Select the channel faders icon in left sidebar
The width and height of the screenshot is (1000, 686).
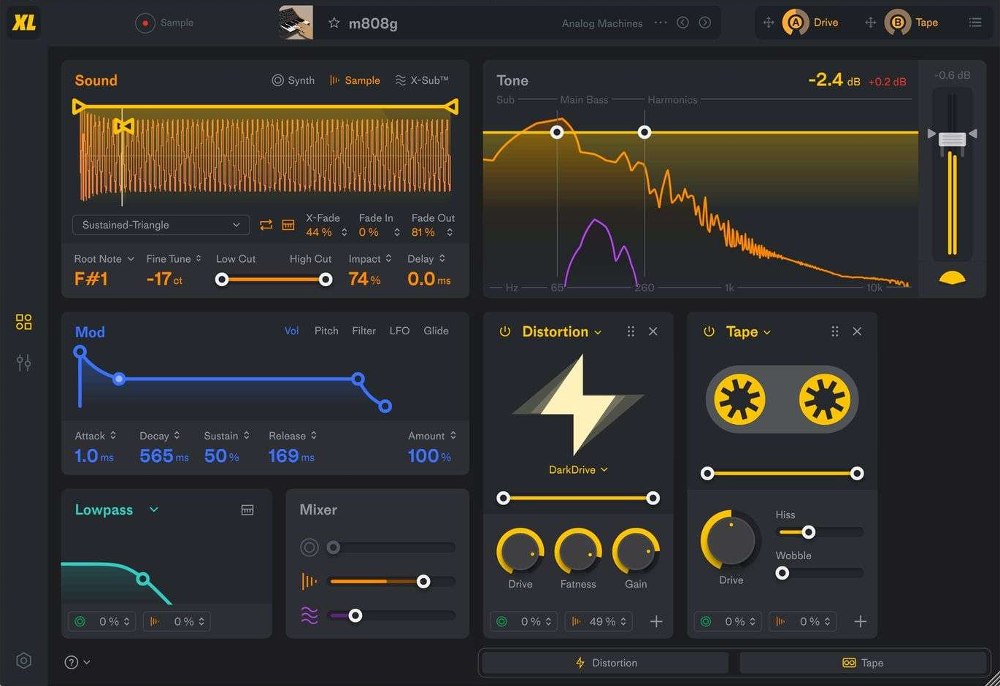pyautogui.click(x=23, y=362)
